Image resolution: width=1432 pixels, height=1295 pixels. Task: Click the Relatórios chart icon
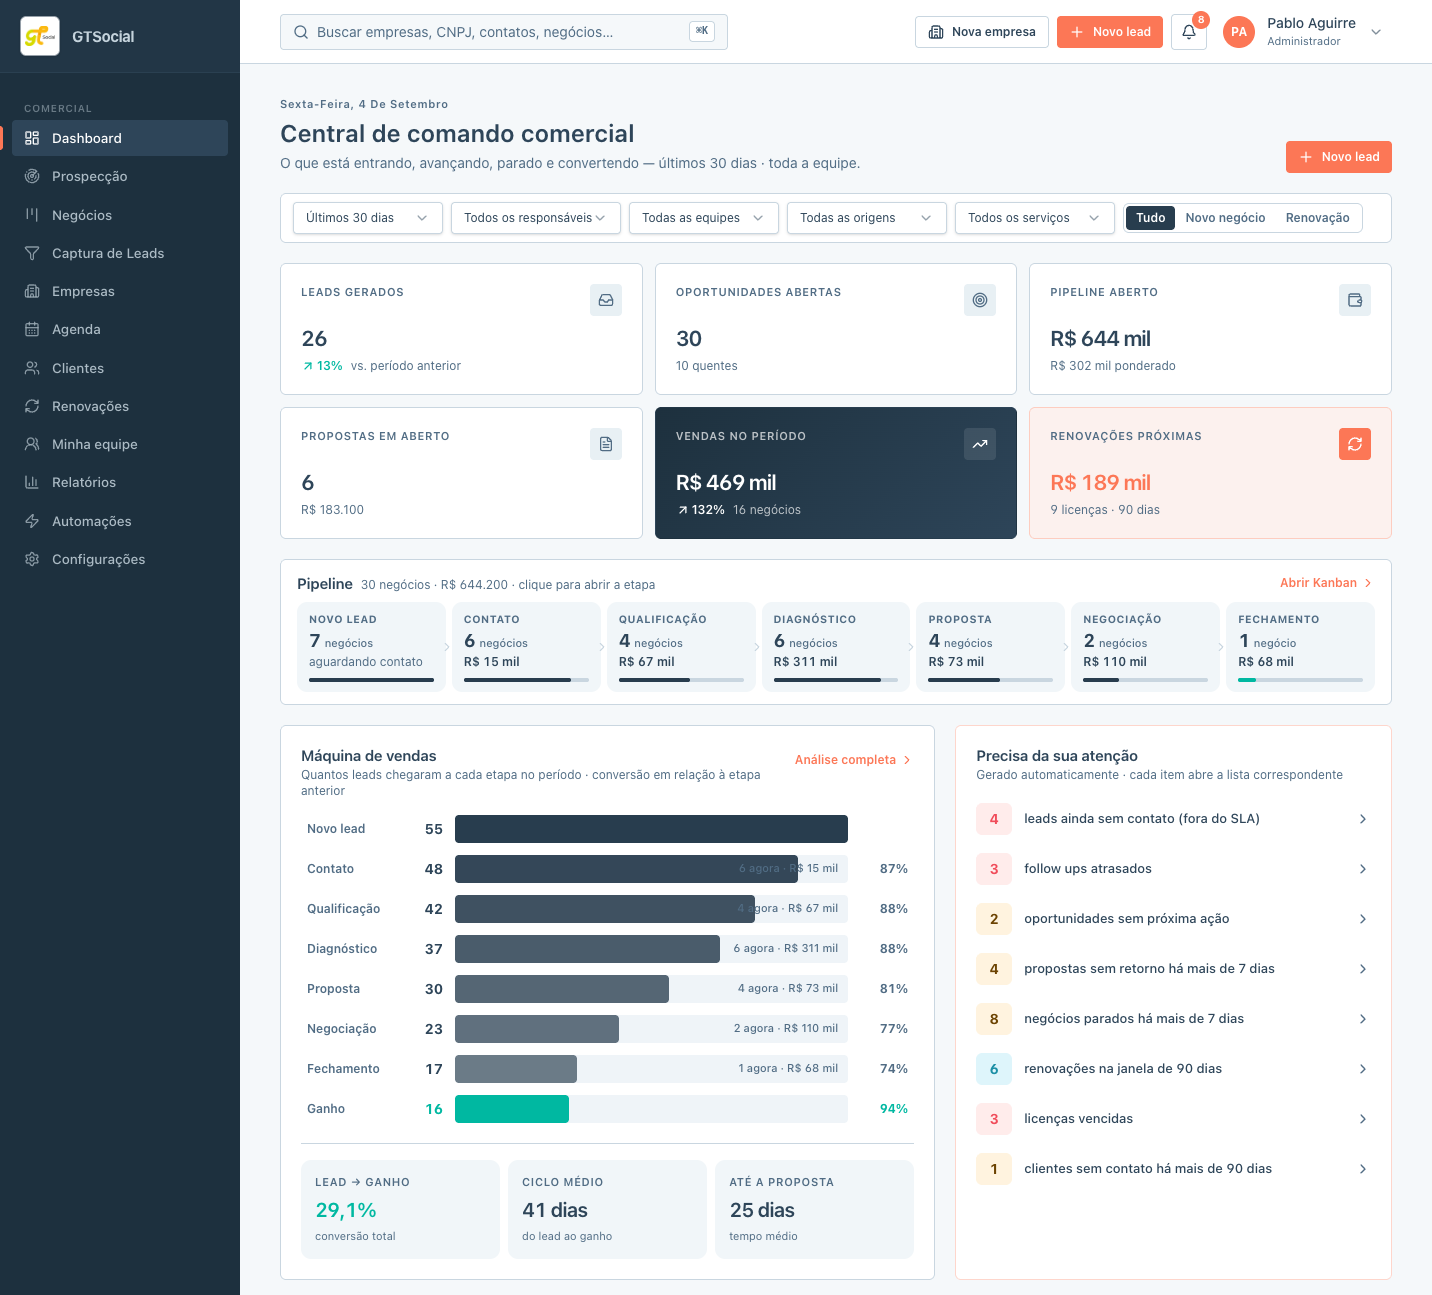coord(32,482)
